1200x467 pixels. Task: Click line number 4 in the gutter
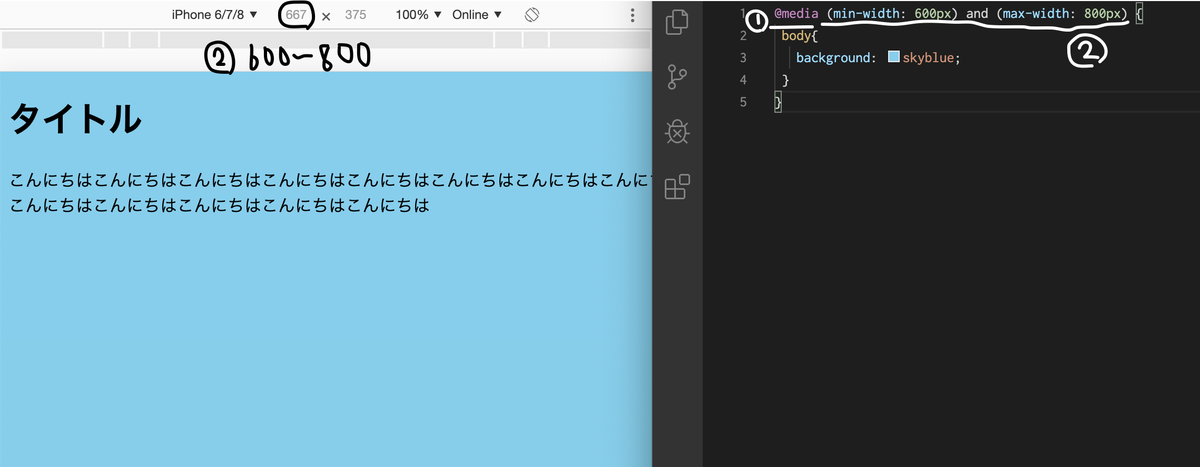coord(743,80)
